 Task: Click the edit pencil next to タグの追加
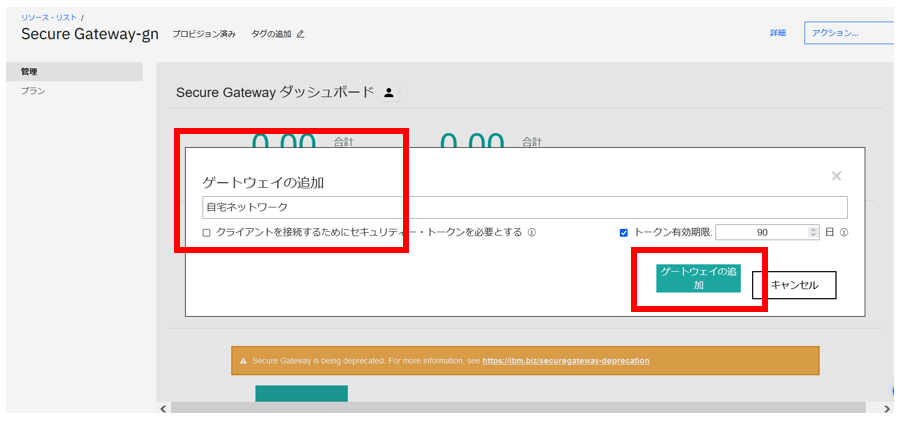point(300,34)
